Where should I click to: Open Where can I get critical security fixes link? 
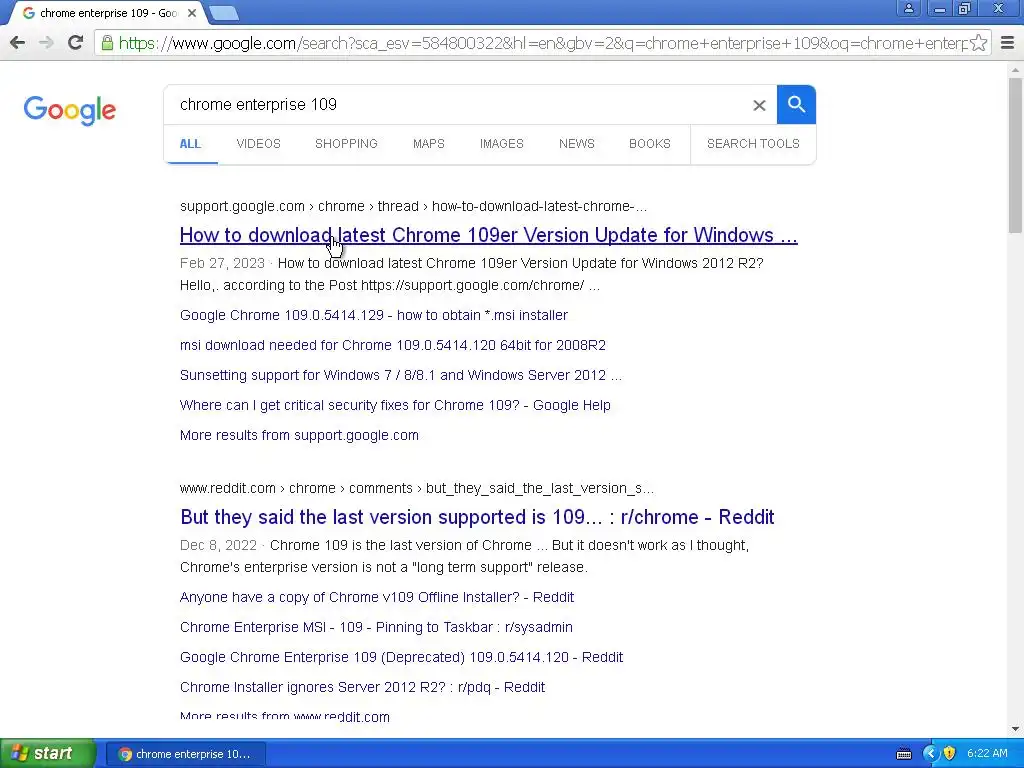point(395,406)
